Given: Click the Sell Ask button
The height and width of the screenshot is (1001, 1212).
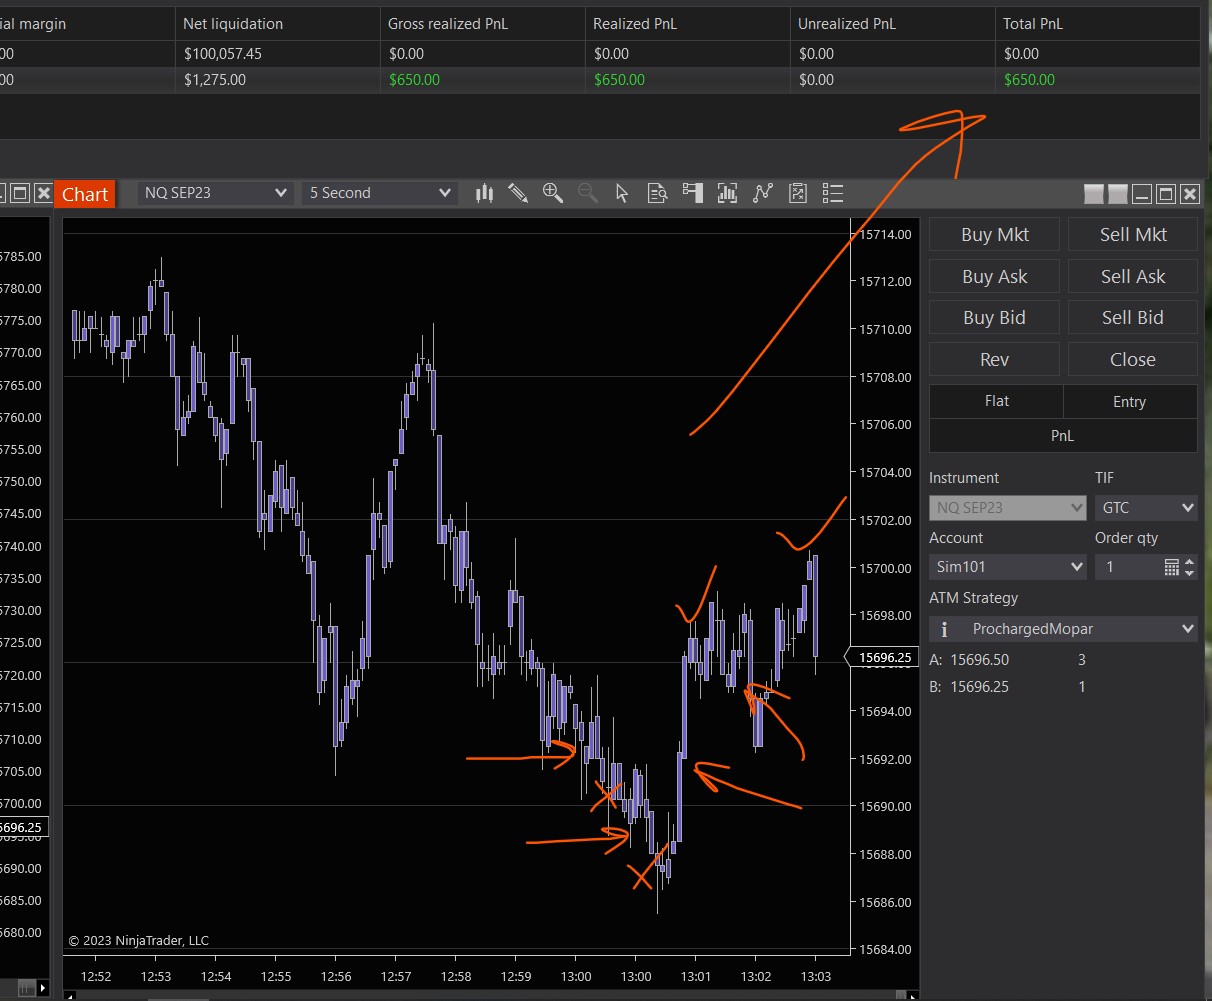Looking at the screenshot, I should [x=1133, y=276].
